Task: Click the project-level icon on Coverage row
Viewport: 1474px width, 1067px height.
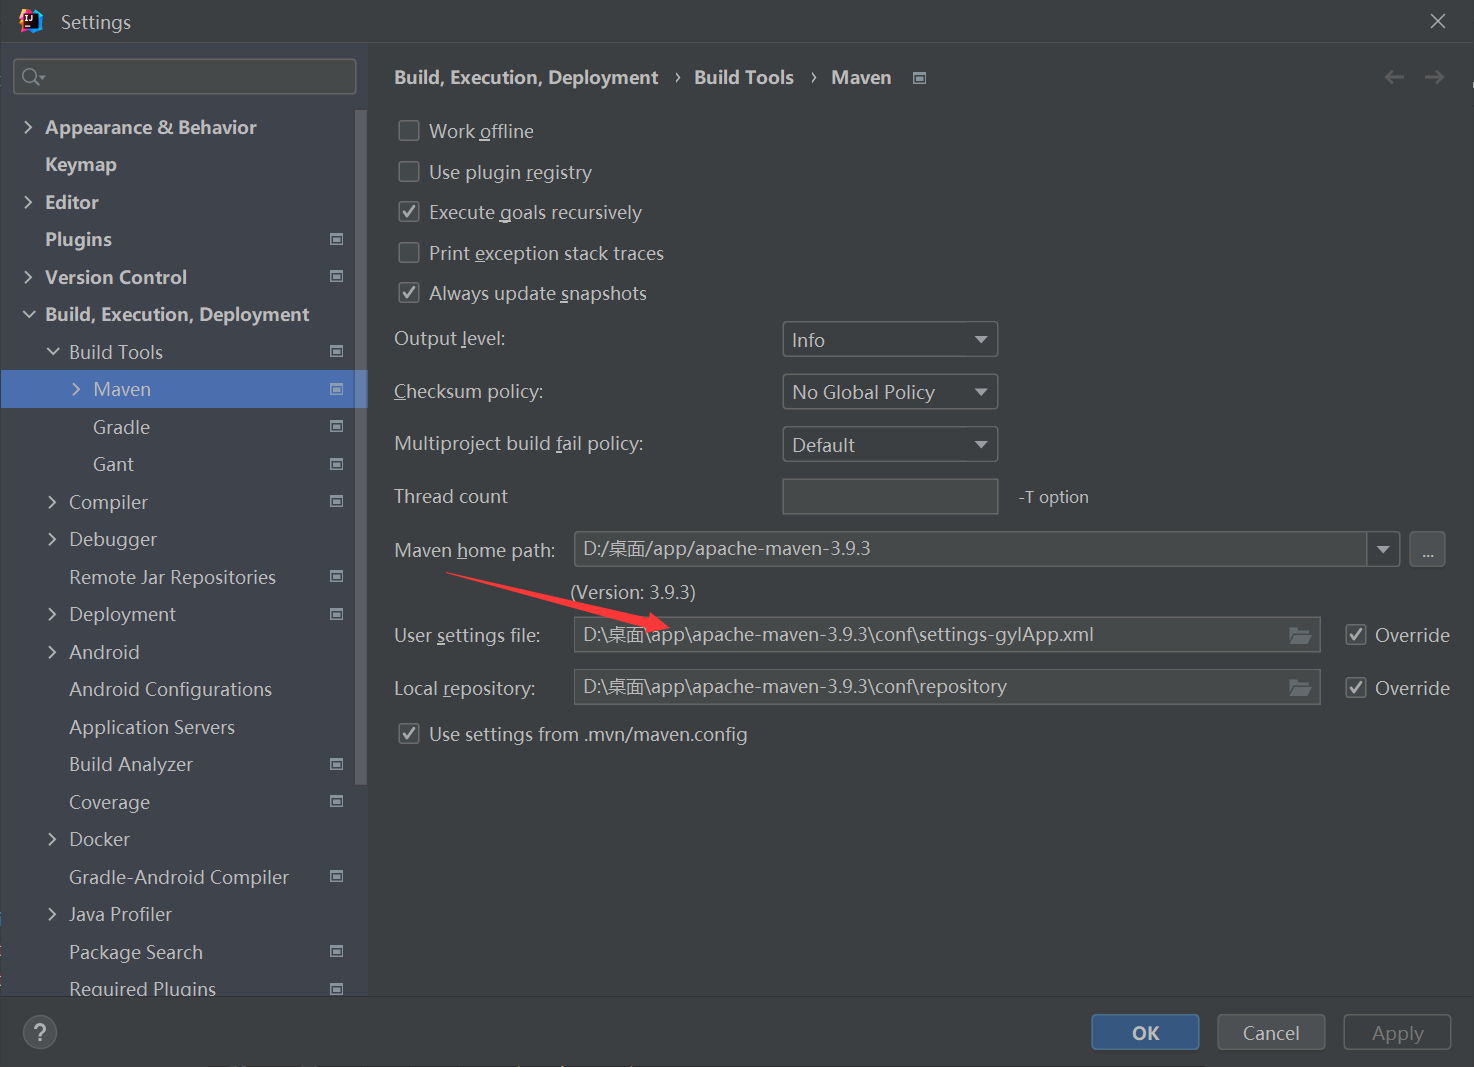Action: coord(337,801)
